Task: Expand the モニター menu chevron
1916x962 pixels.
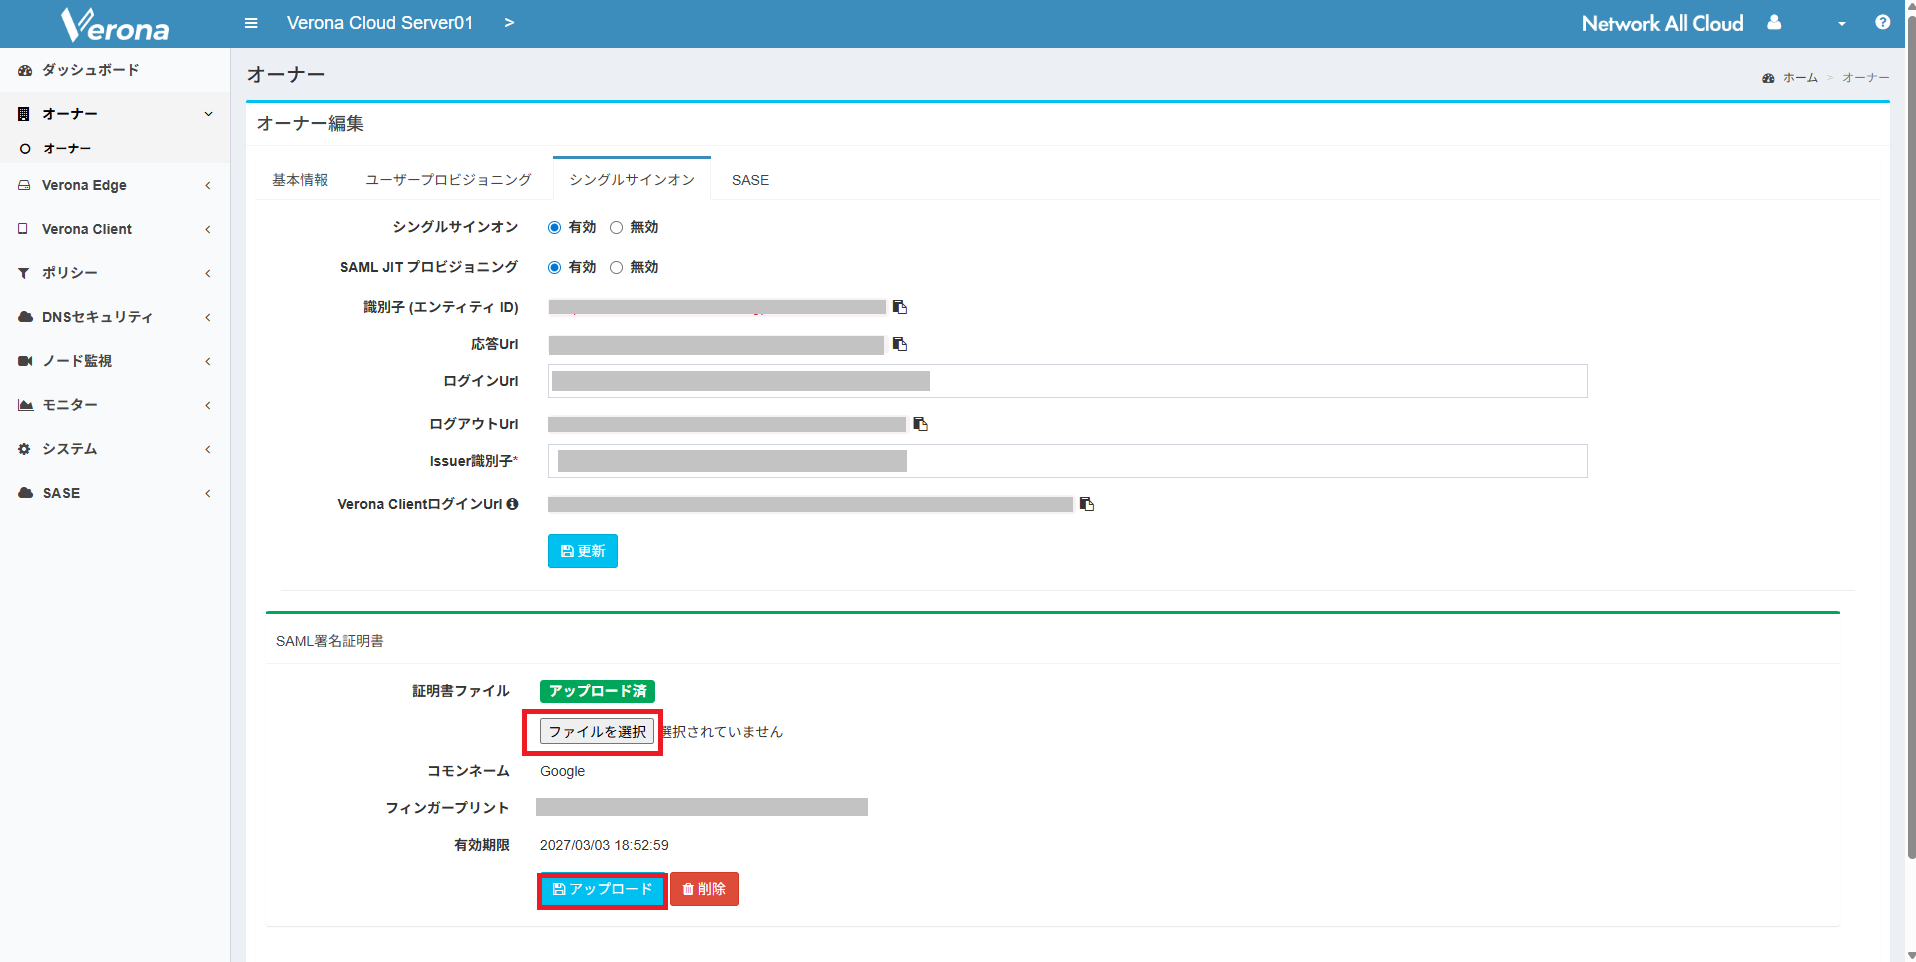Action: pos(208,405)
